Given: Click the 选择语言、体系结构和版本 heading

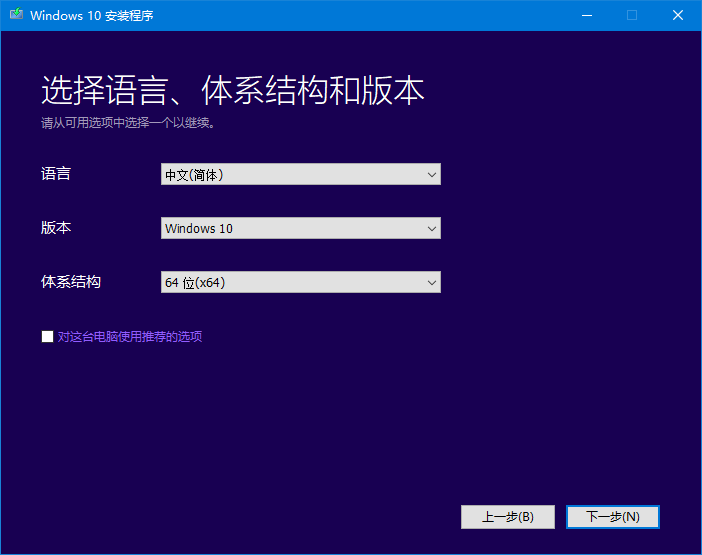Looking at the screenshot, I should coord(232,91).
